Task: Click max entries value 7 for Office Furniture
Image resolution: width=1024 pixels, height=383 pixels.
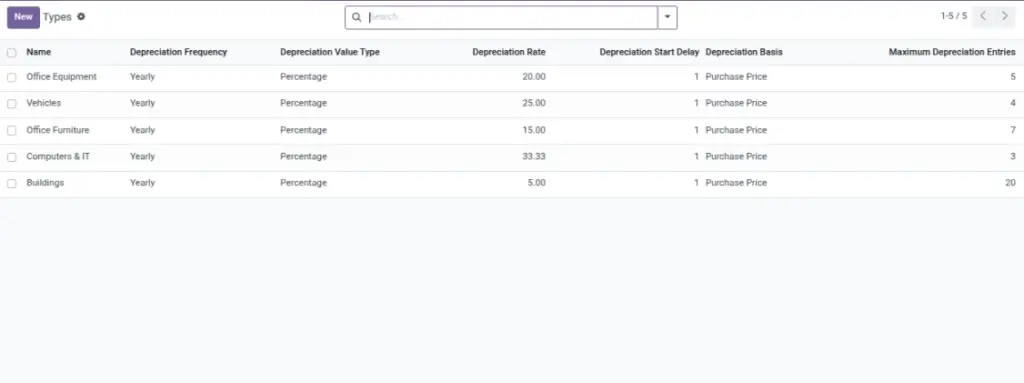Action: [x=1013, y=130]
